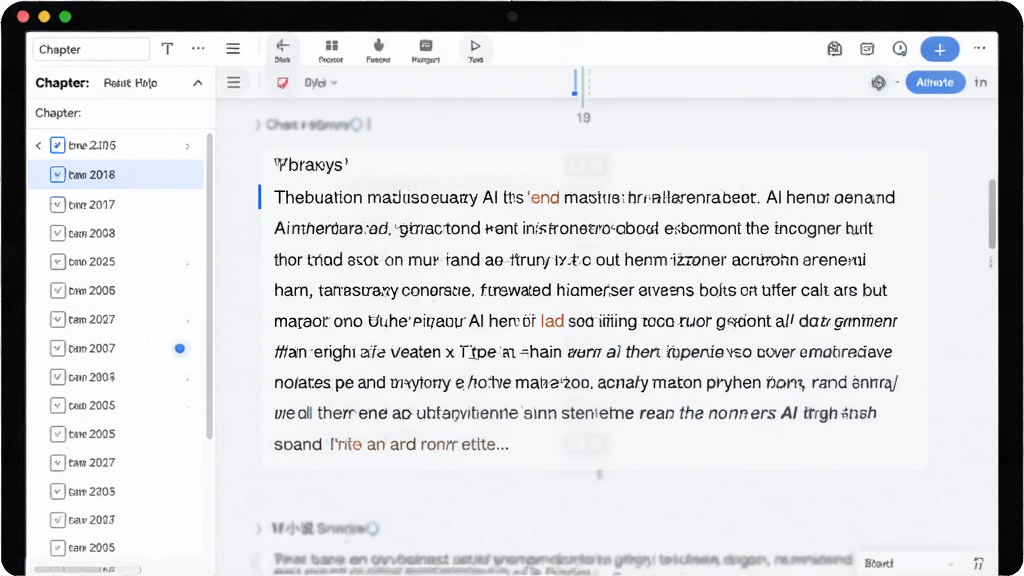Click the first icon left of the plus button
Screen dimensions: 1024x576
835,49
